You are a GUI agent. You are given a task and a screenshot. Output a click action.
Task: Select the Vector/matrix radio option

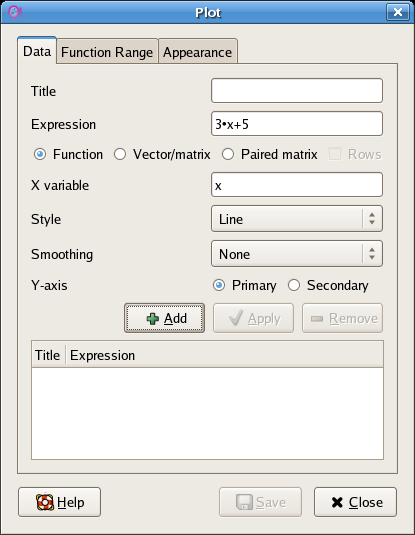(x=120, y=154)
